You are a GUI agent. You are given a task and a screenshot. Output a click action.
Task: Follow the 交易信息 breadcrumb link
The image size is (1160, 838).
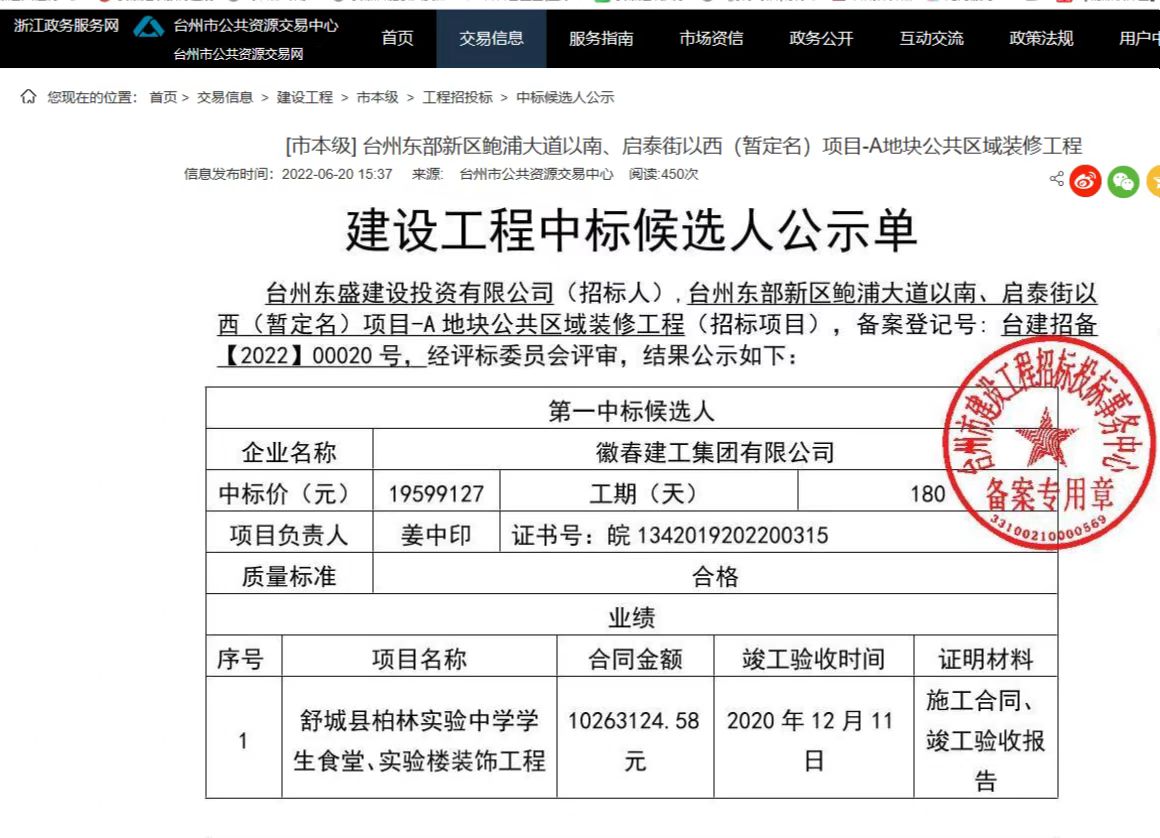tap(225, 98)
